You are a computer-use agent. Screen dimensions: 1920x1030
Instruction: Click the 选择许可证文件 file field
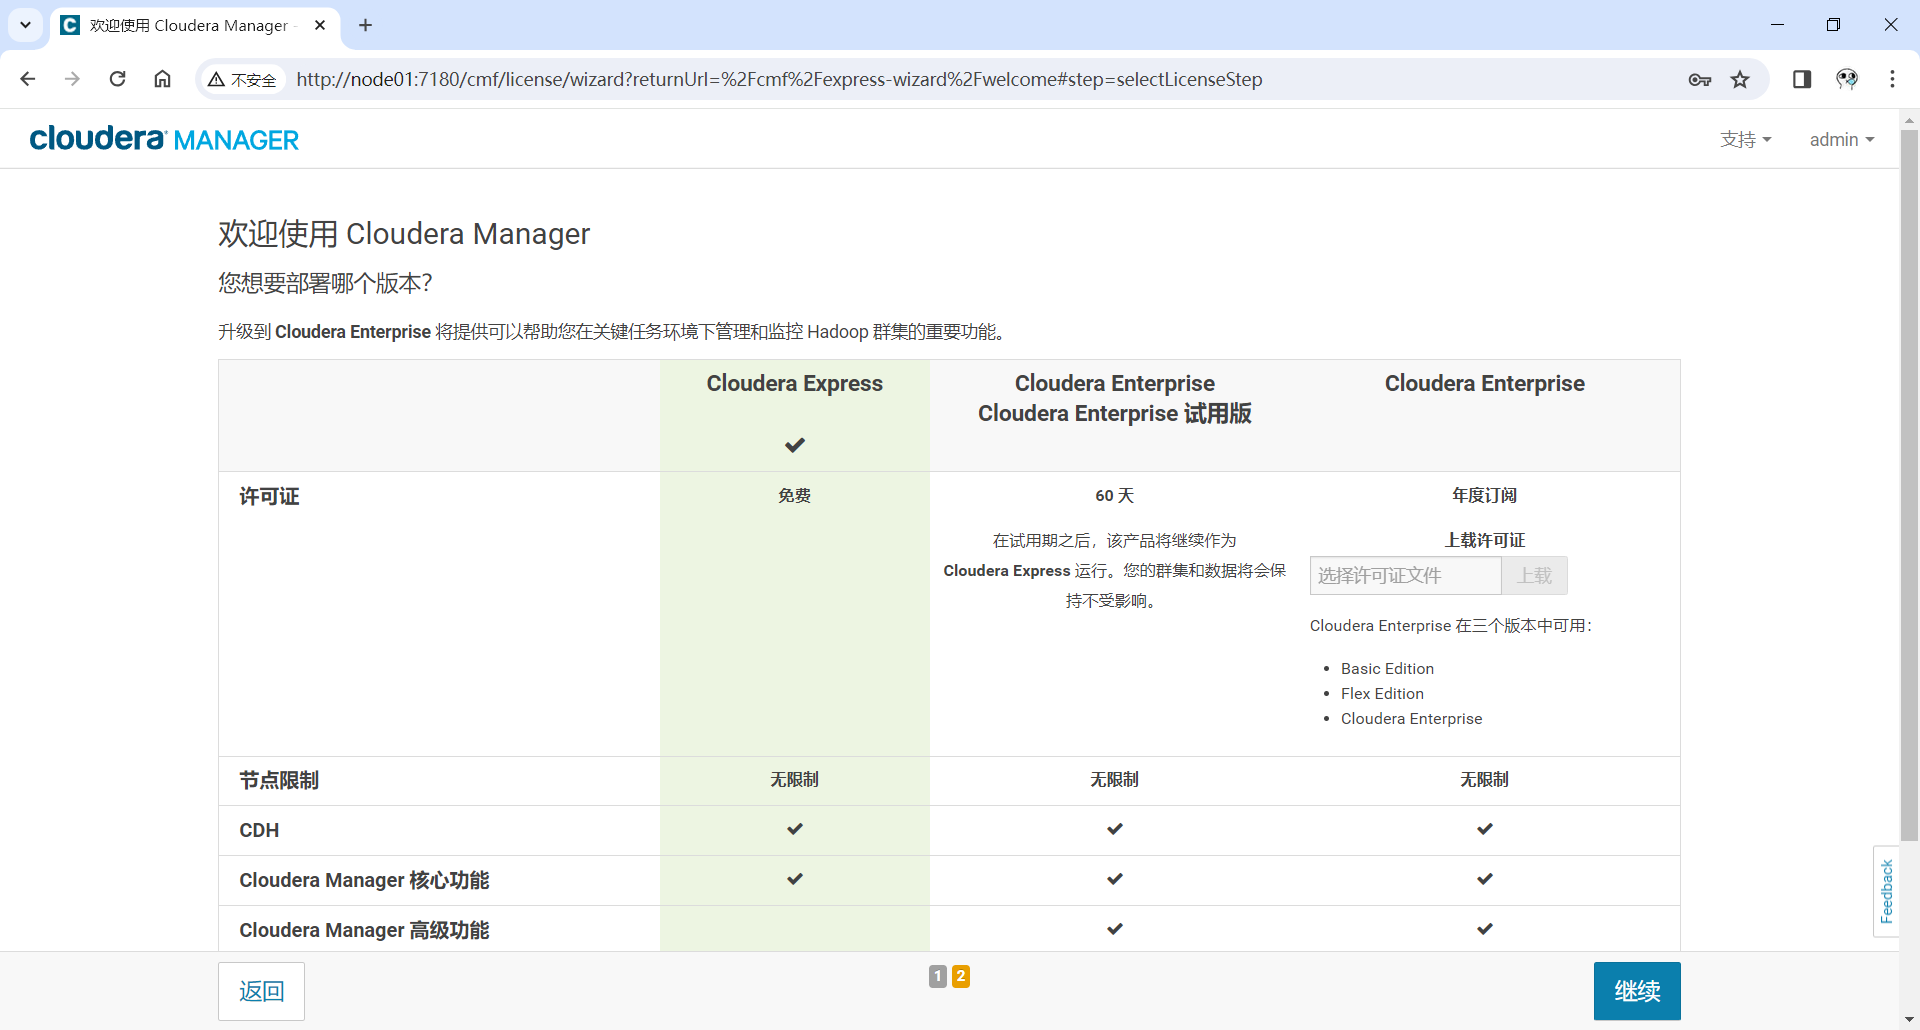pyautogui.click(x=1405, y=576)
